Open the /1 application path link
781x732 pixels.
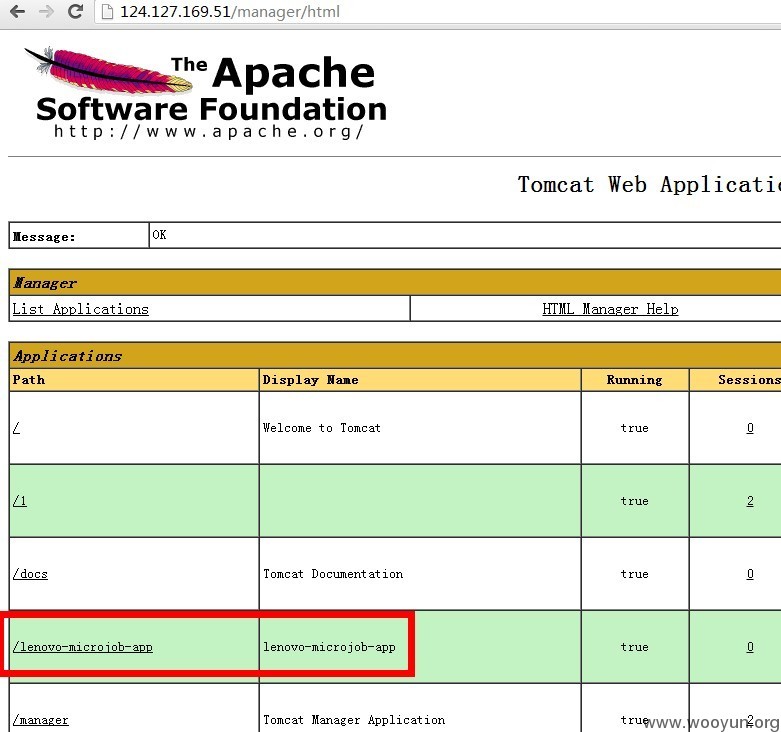click(x=19, y=501)
